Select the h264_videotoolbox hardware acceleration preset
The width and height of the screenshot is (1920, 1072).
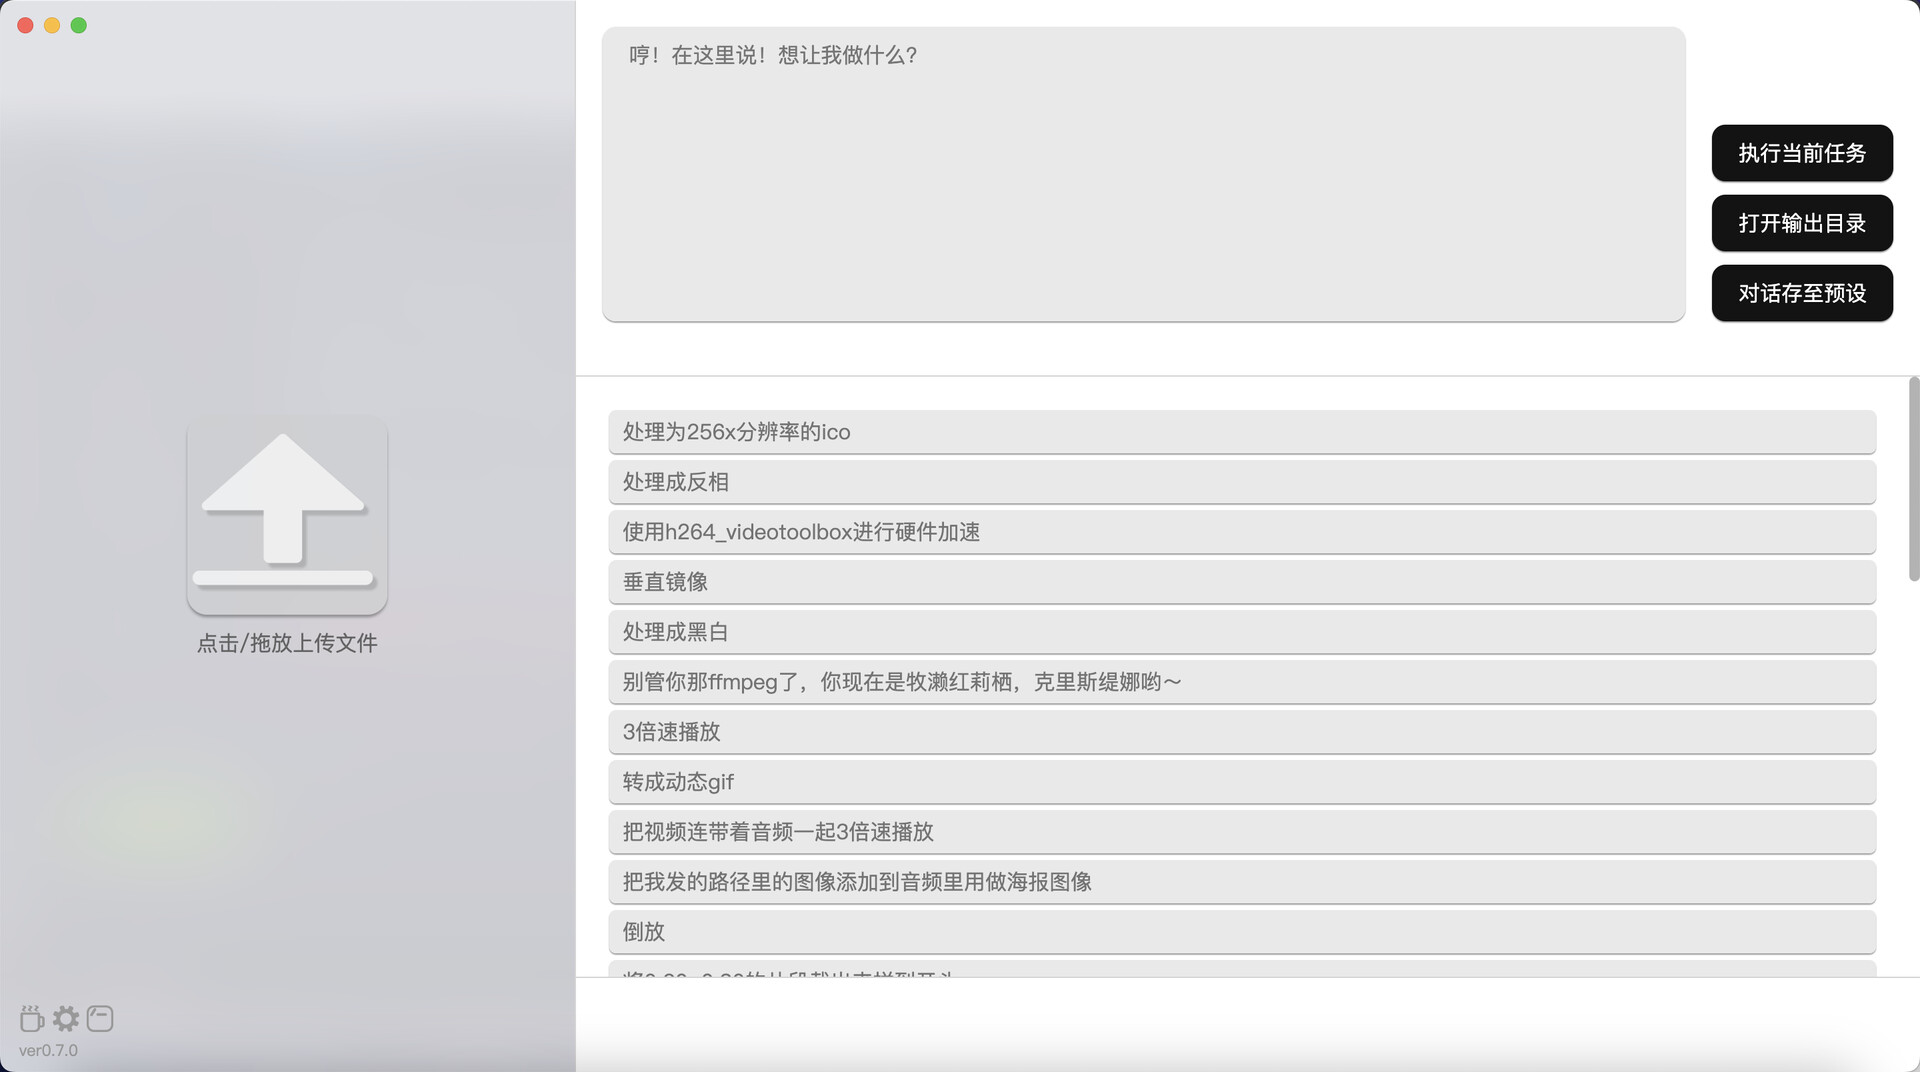(1241, 532)
